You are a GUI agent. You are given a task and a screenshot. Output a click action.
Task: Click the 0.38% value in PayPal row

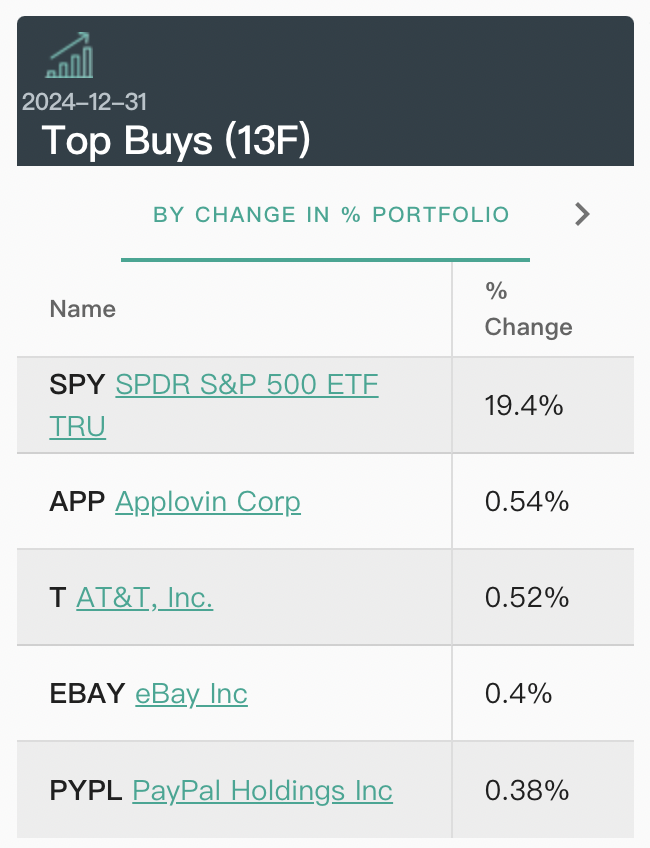coord(527,790)
